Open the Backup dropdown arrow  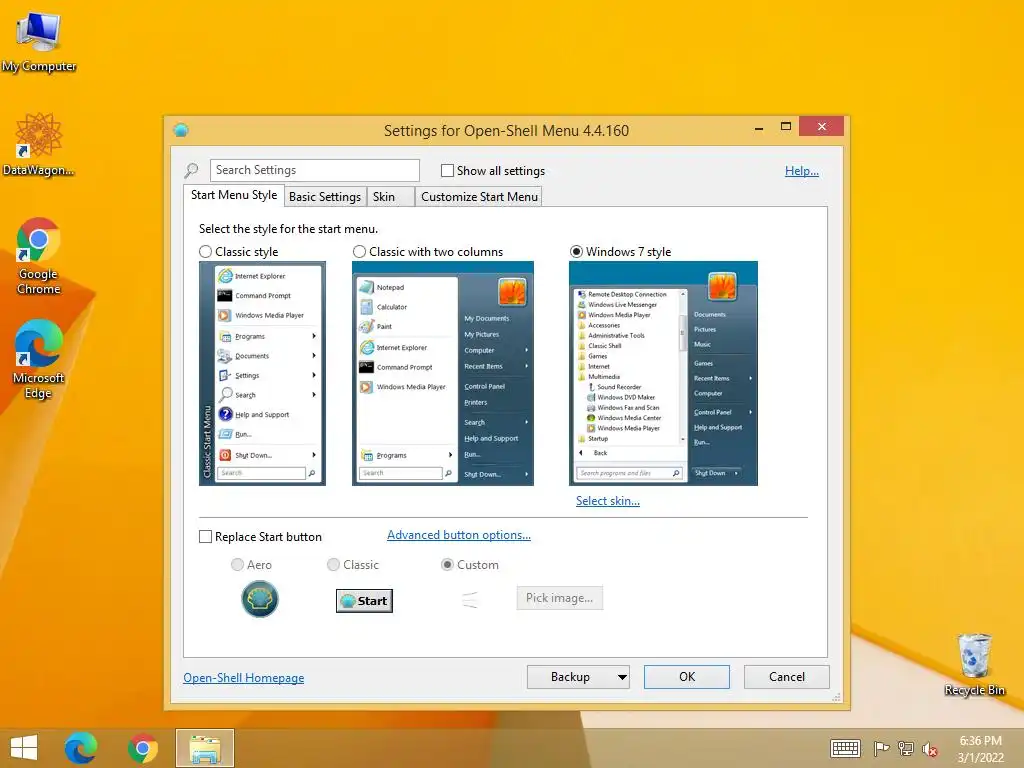tap(622, 677)
